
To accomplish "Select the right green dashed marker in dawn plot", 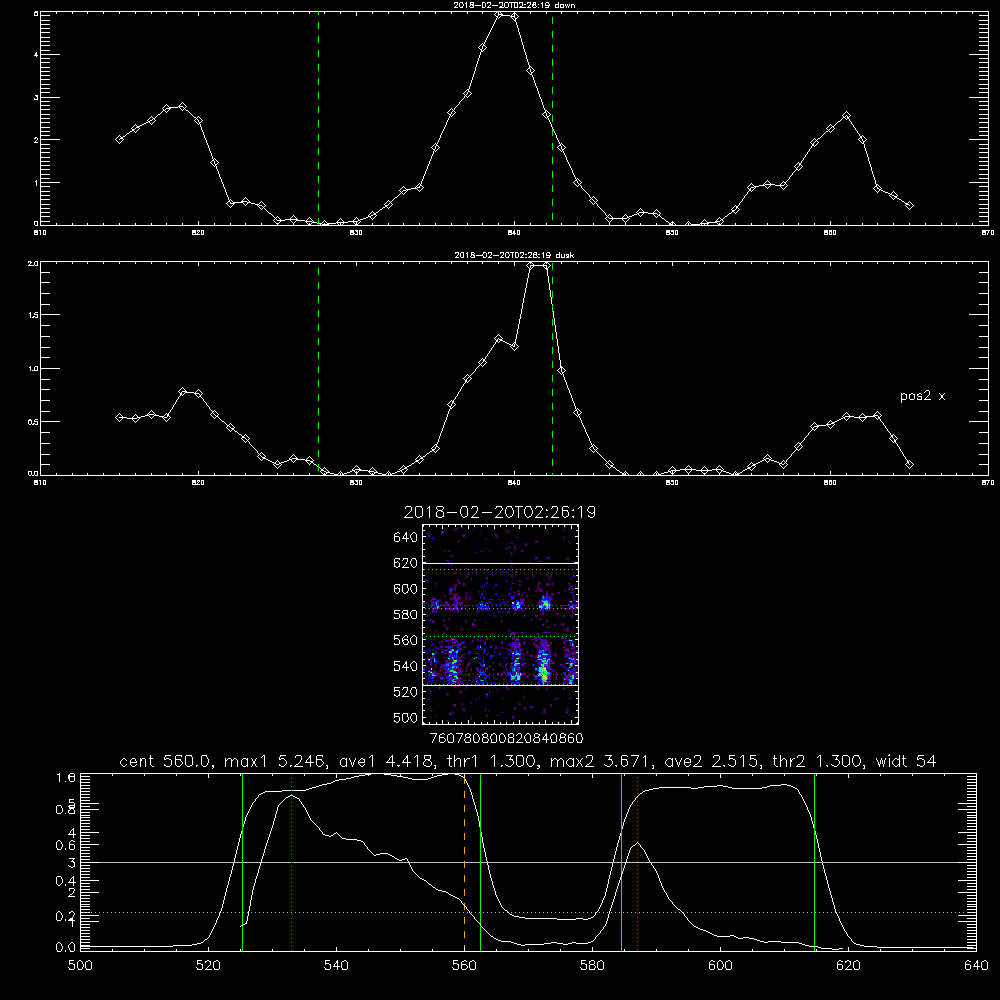I will [552, 118].
